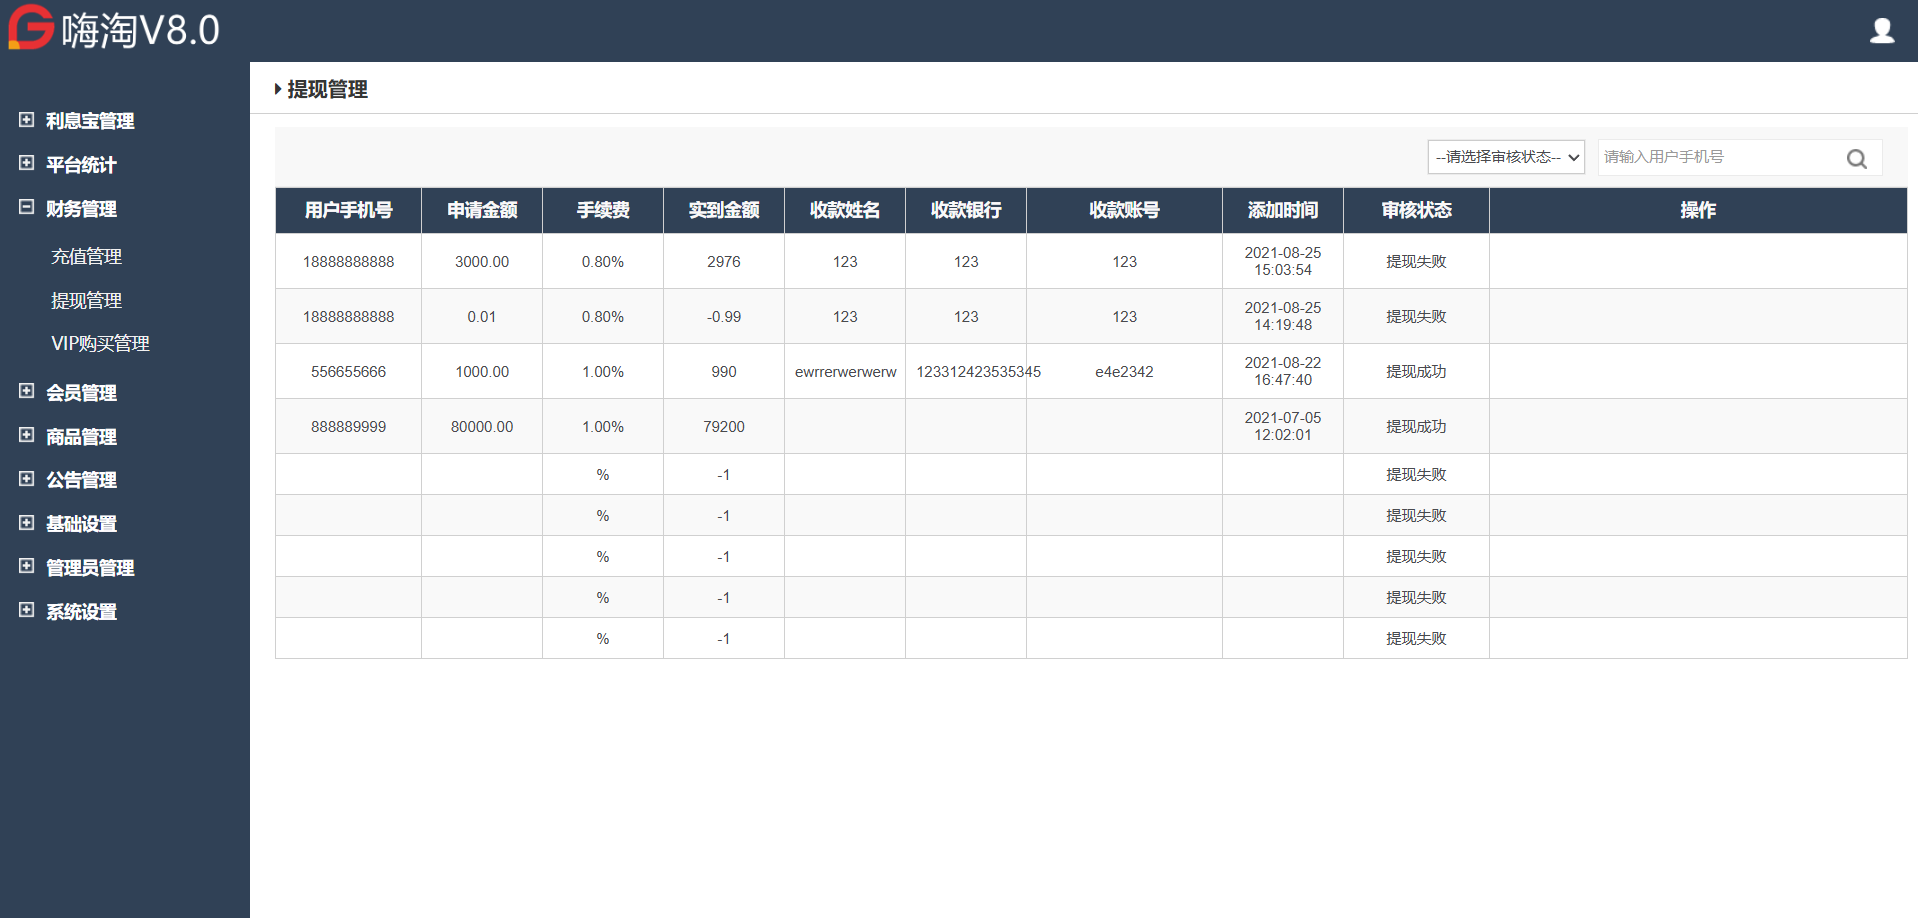Click amount 0.01 cell

pyautogui.click(x=482, y=317)
